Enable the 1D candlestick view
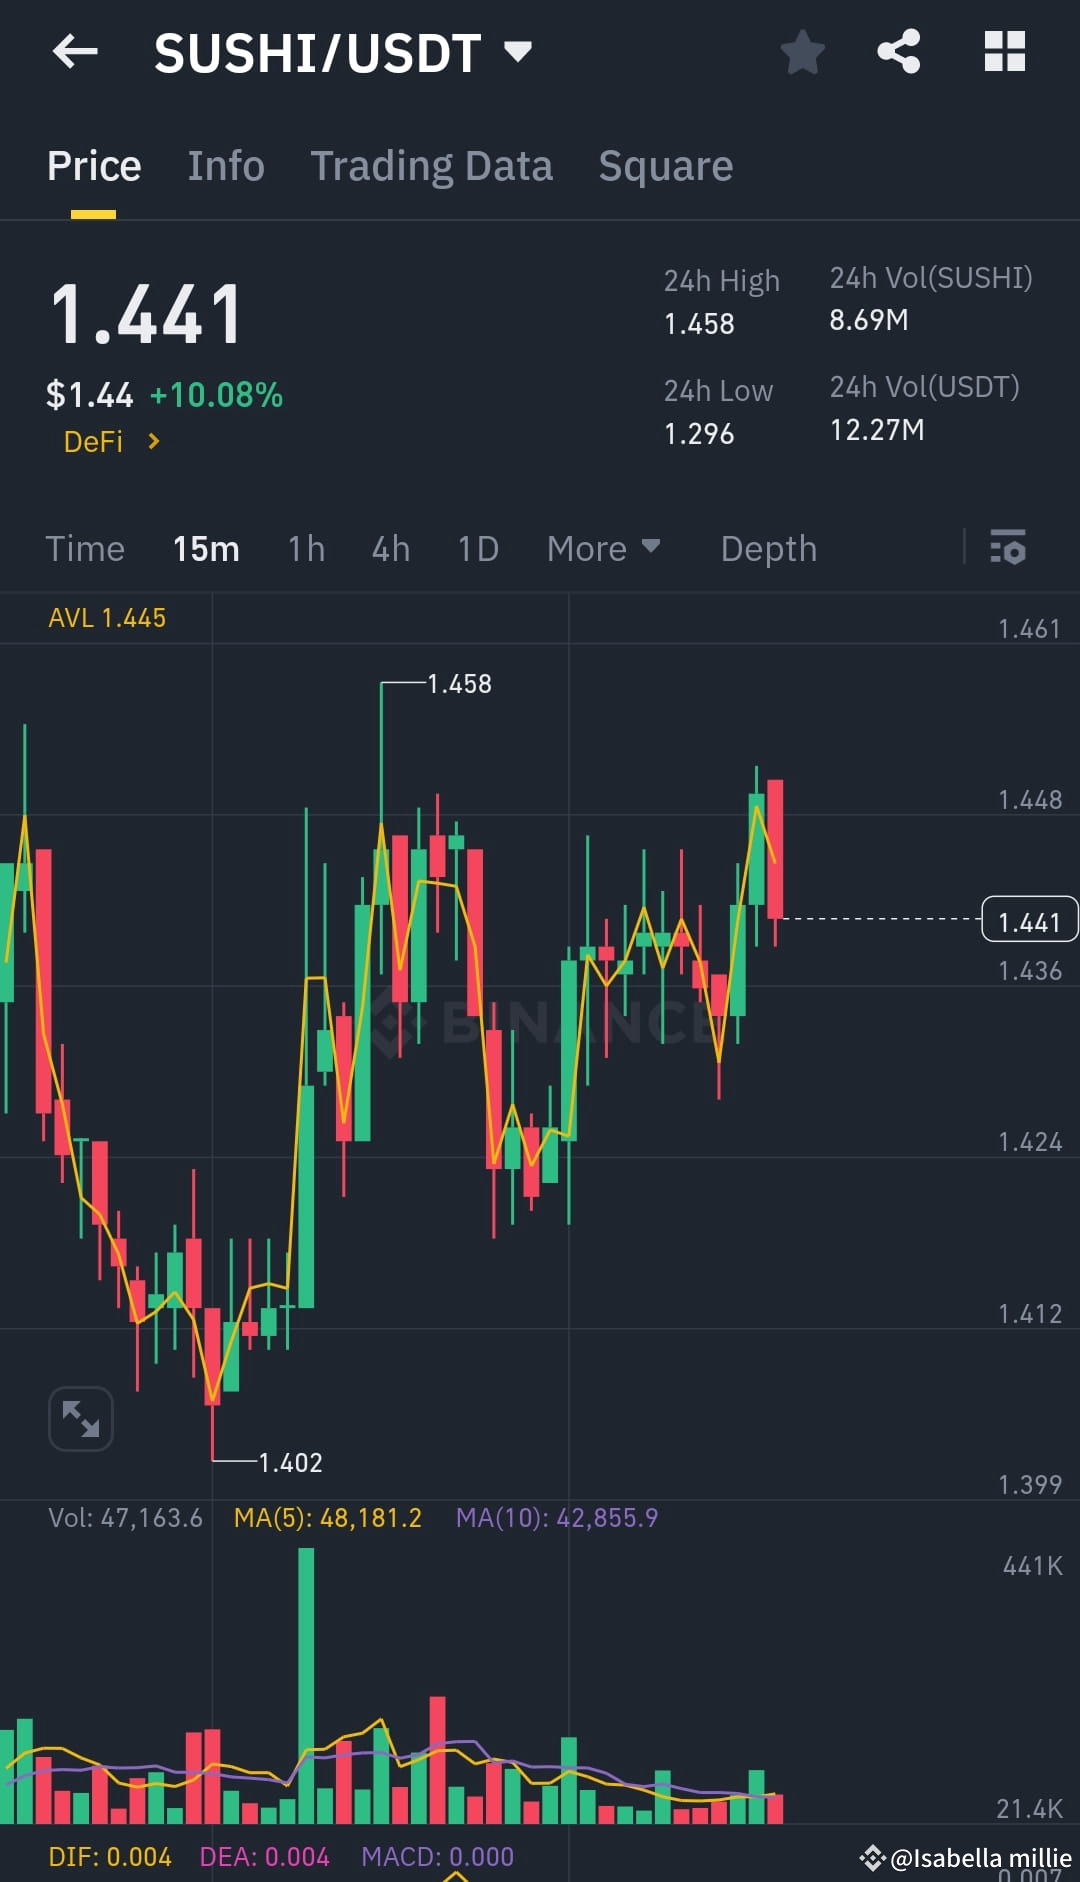Image resolution: width=1080 pixels, height=1882 pixels. click(x=477, y=548)
